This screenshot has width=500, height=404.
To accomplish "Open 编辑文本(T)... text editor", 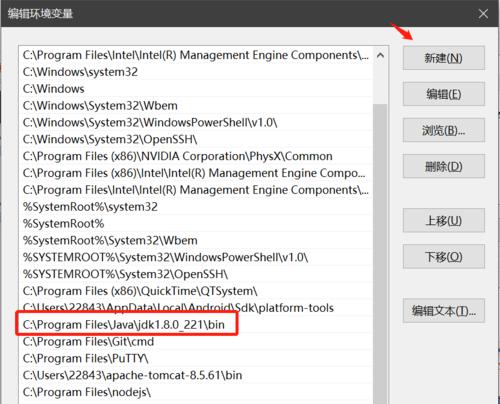I will pyautogui.click(x=444, y=311).
